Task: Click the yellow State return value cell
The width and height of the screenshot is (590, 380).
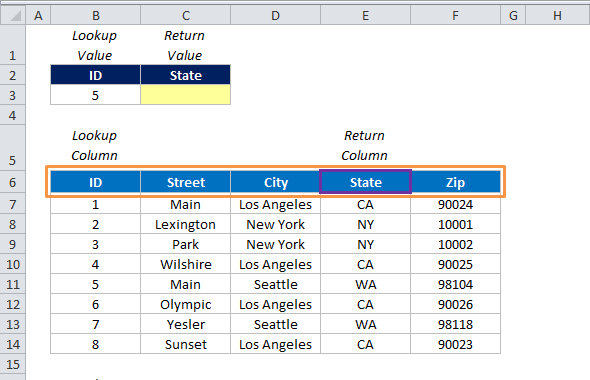Action: [186, 95]
